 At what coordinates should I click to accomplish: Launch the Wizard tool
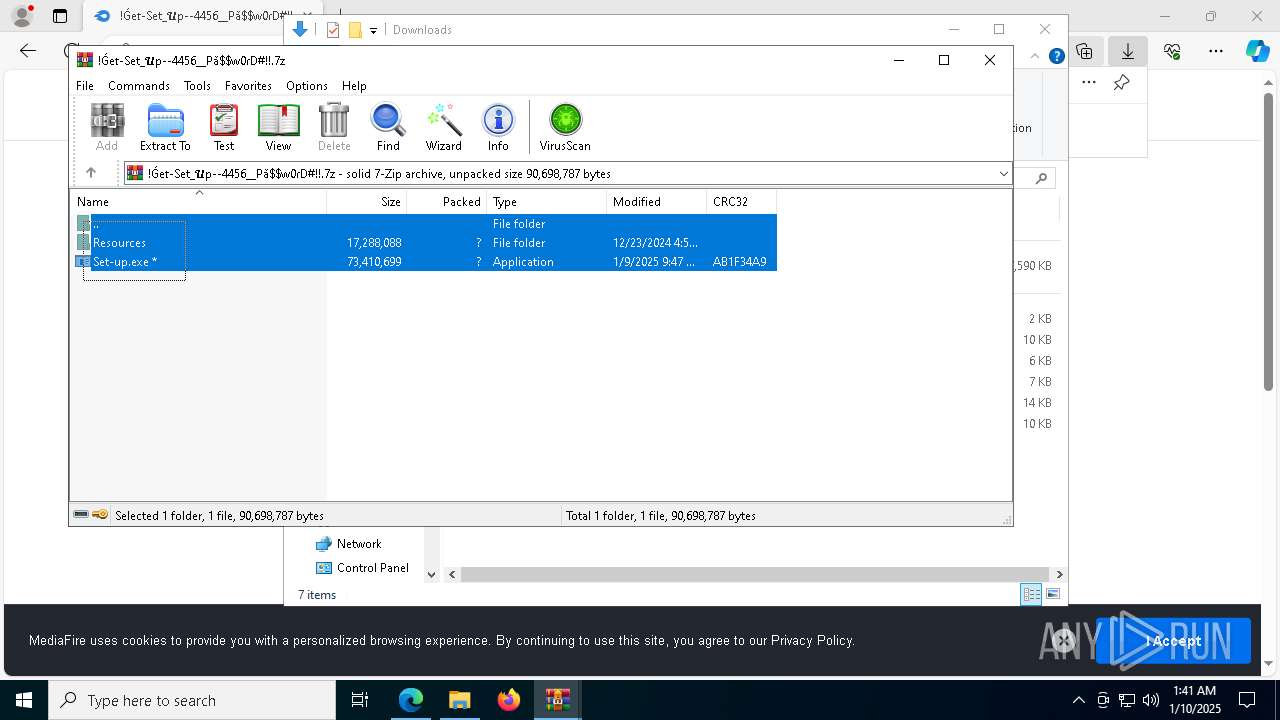pos(443,127)
